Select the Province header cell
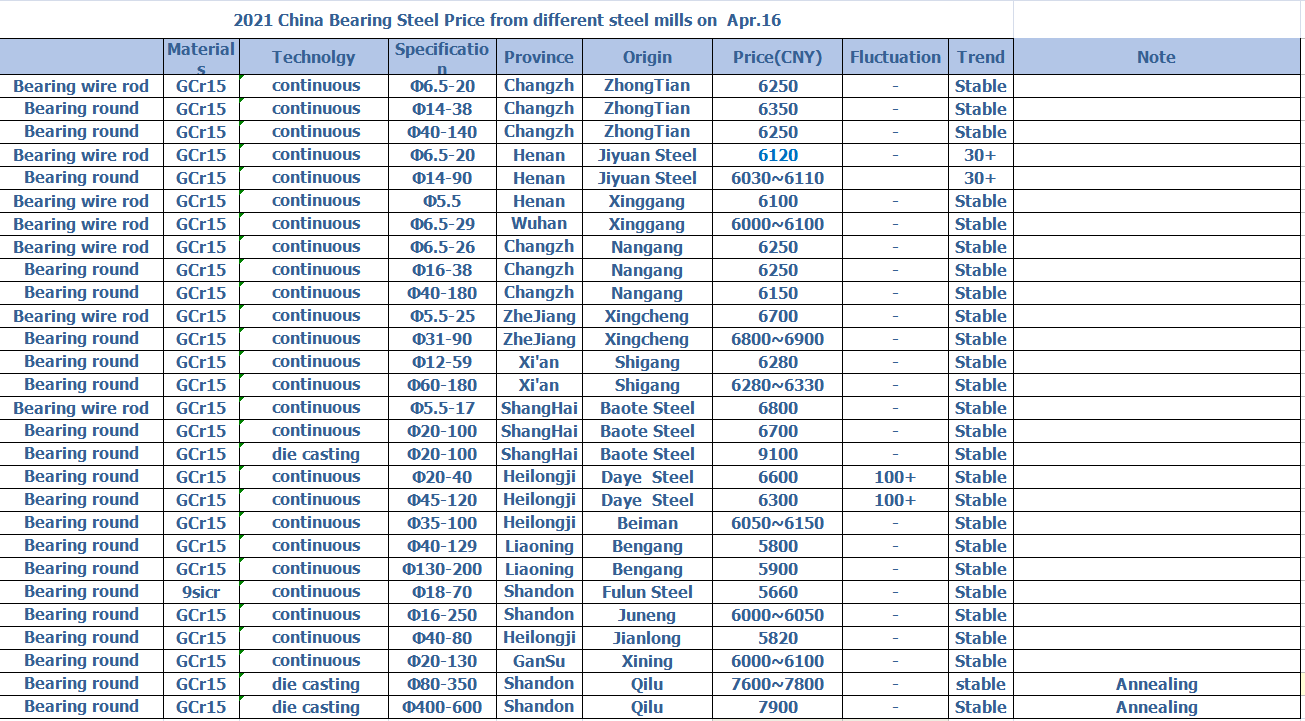 tap(539, 57)
